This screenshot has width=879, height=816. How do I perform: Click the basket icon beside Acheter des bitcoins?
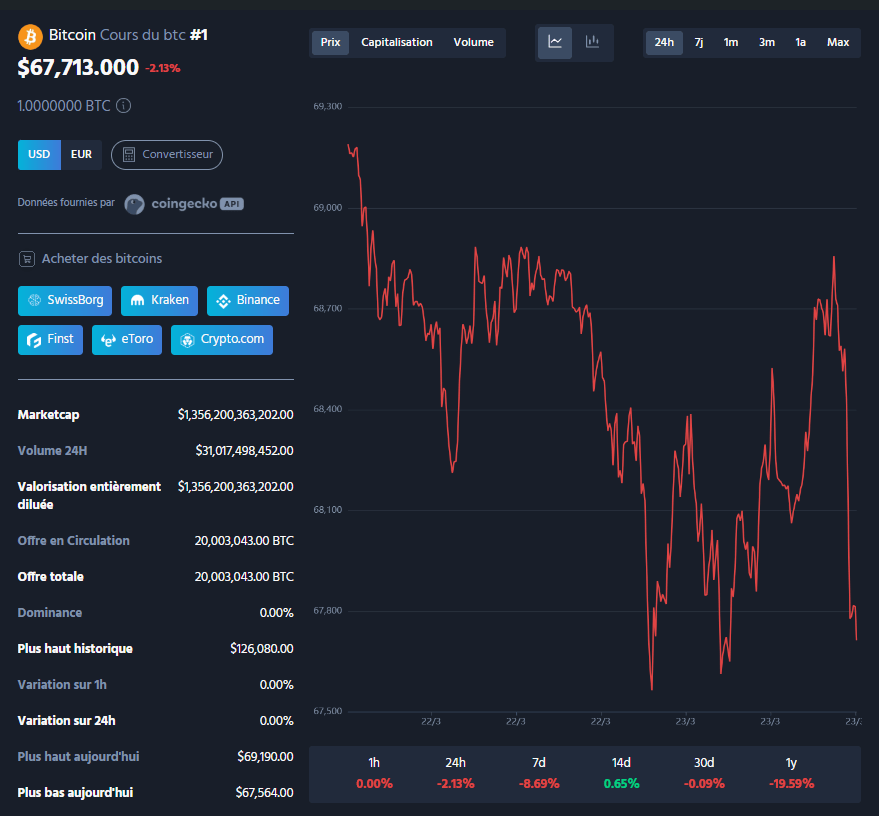[x=26, y=258]
